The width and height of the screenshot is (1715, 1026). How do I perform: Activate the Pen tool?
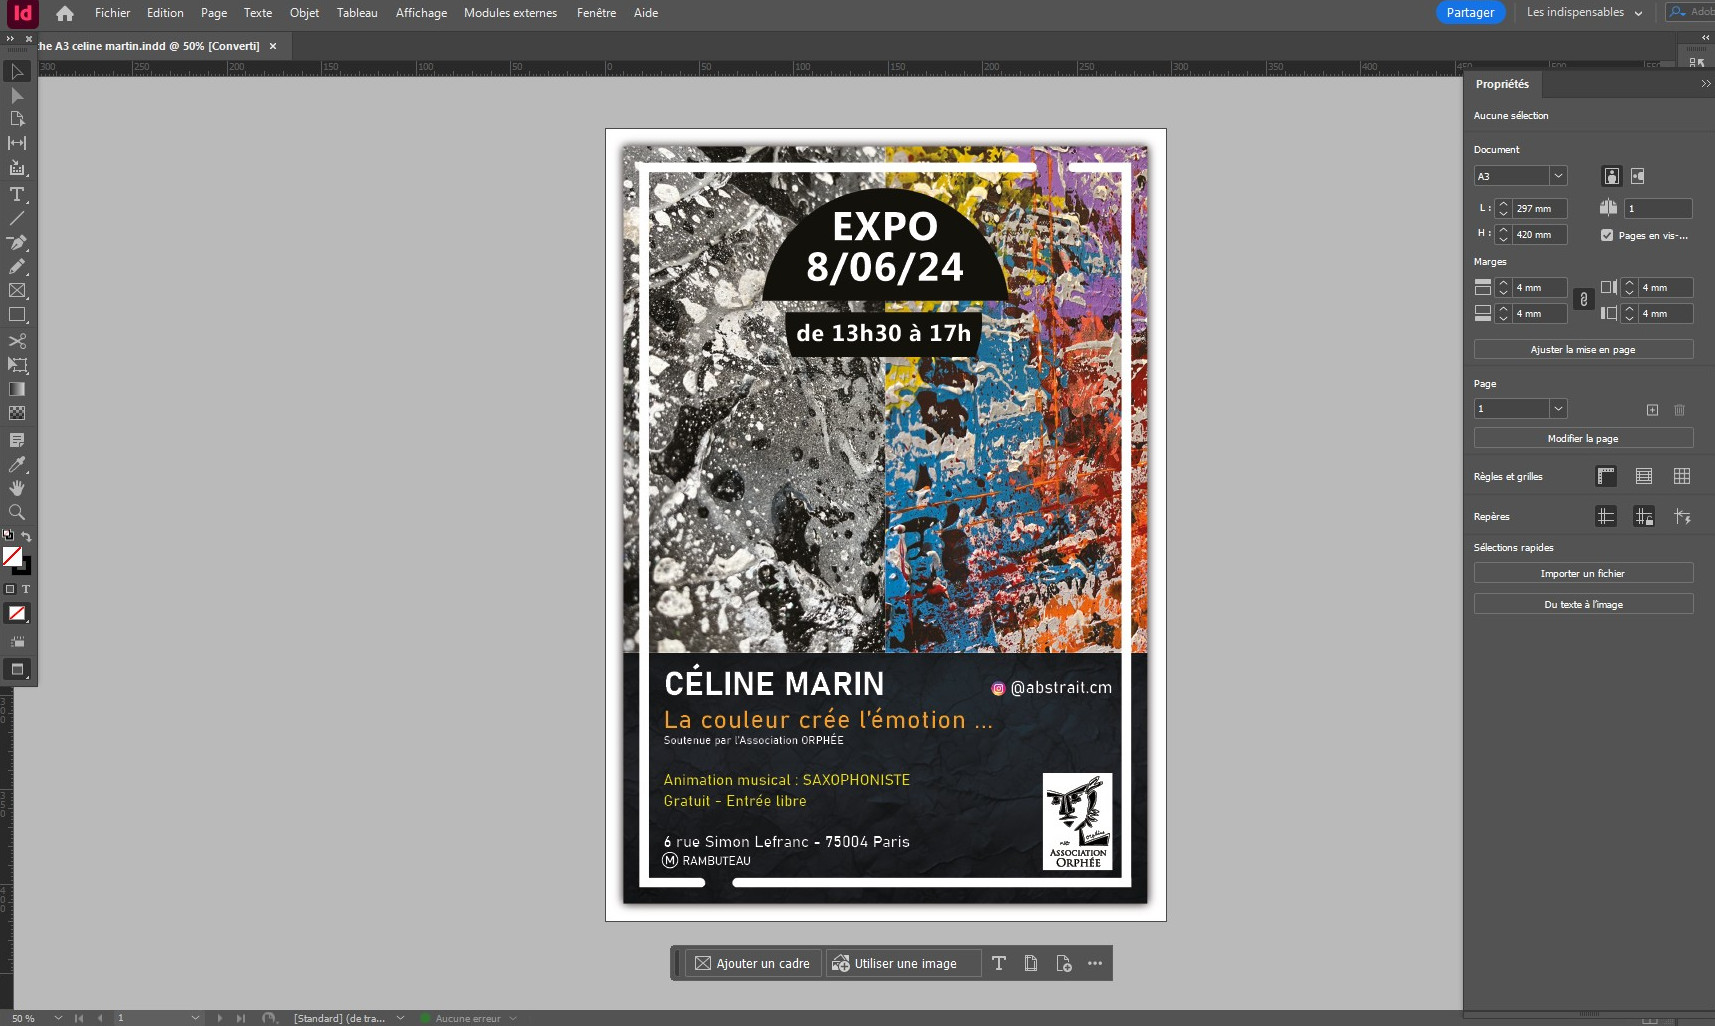click(17, 243)
